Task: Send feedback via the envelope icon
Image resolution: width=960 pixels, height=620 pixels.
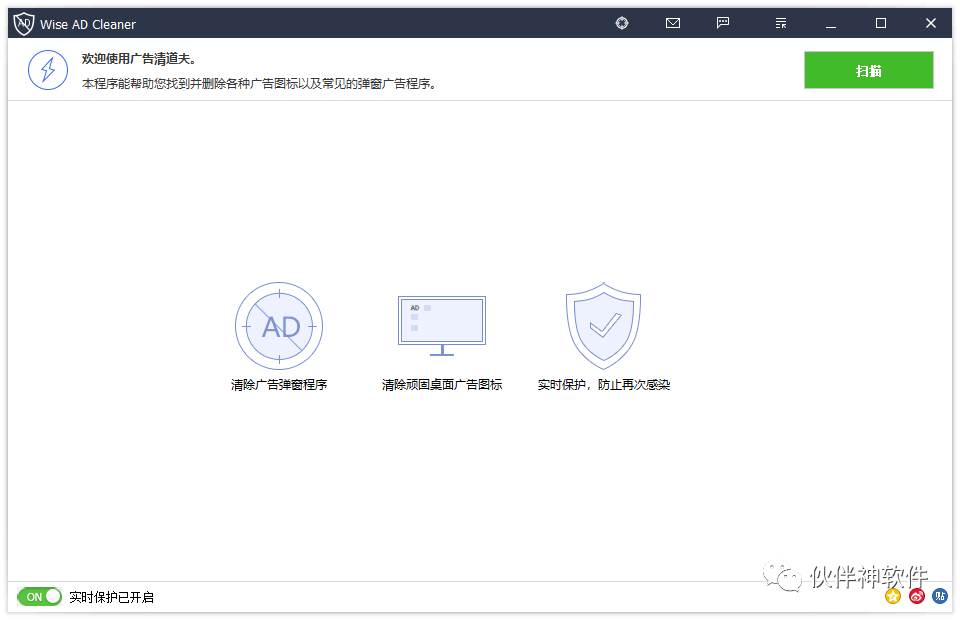Action: tap(672, 22)
